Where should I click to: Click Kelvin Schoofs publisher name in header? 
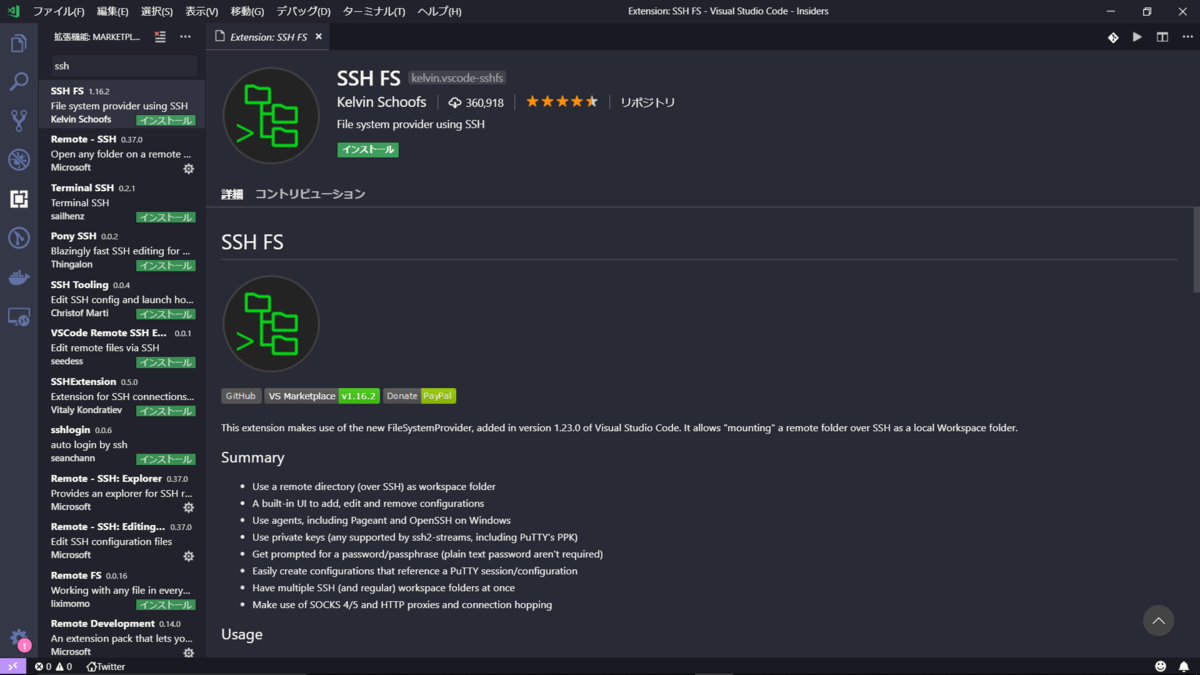[x=382, y=102]
